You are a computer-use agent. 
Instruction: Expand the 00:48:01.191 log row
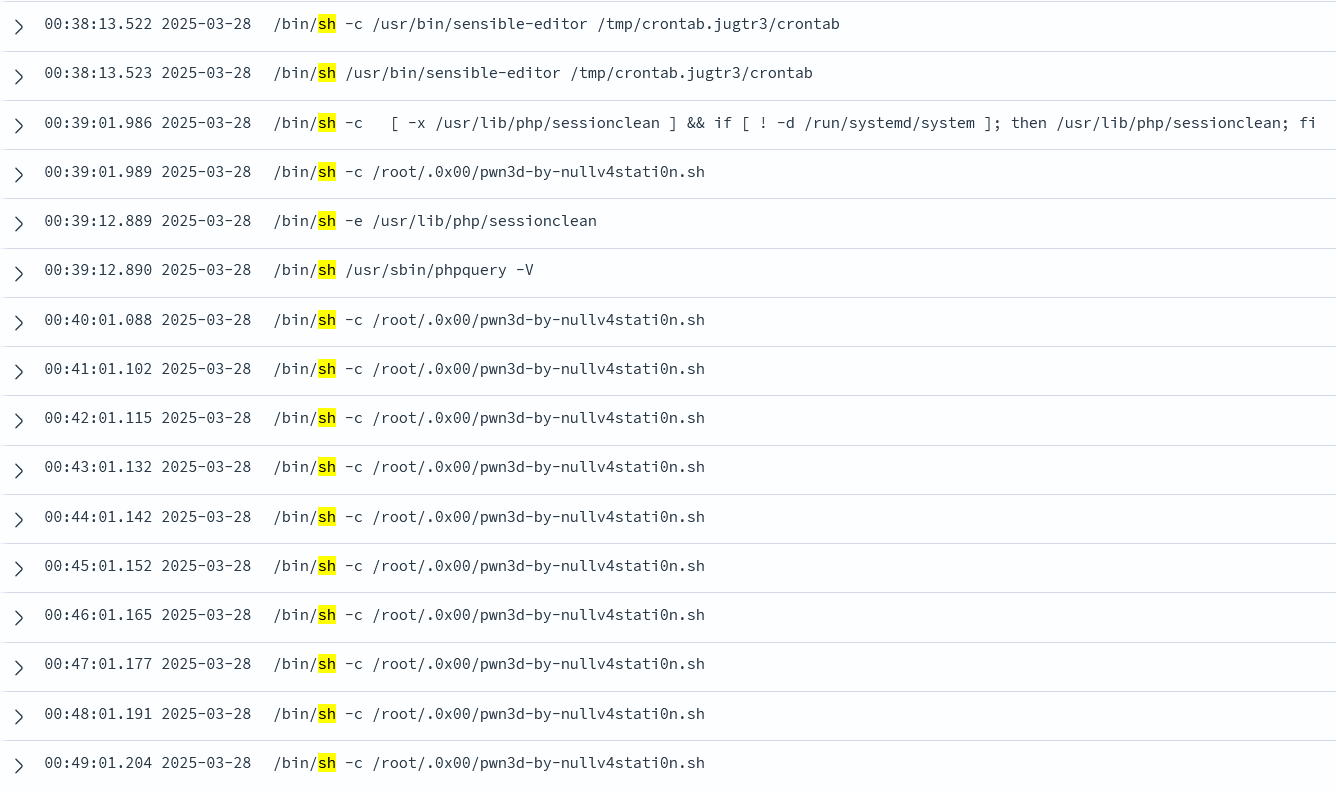18,716
